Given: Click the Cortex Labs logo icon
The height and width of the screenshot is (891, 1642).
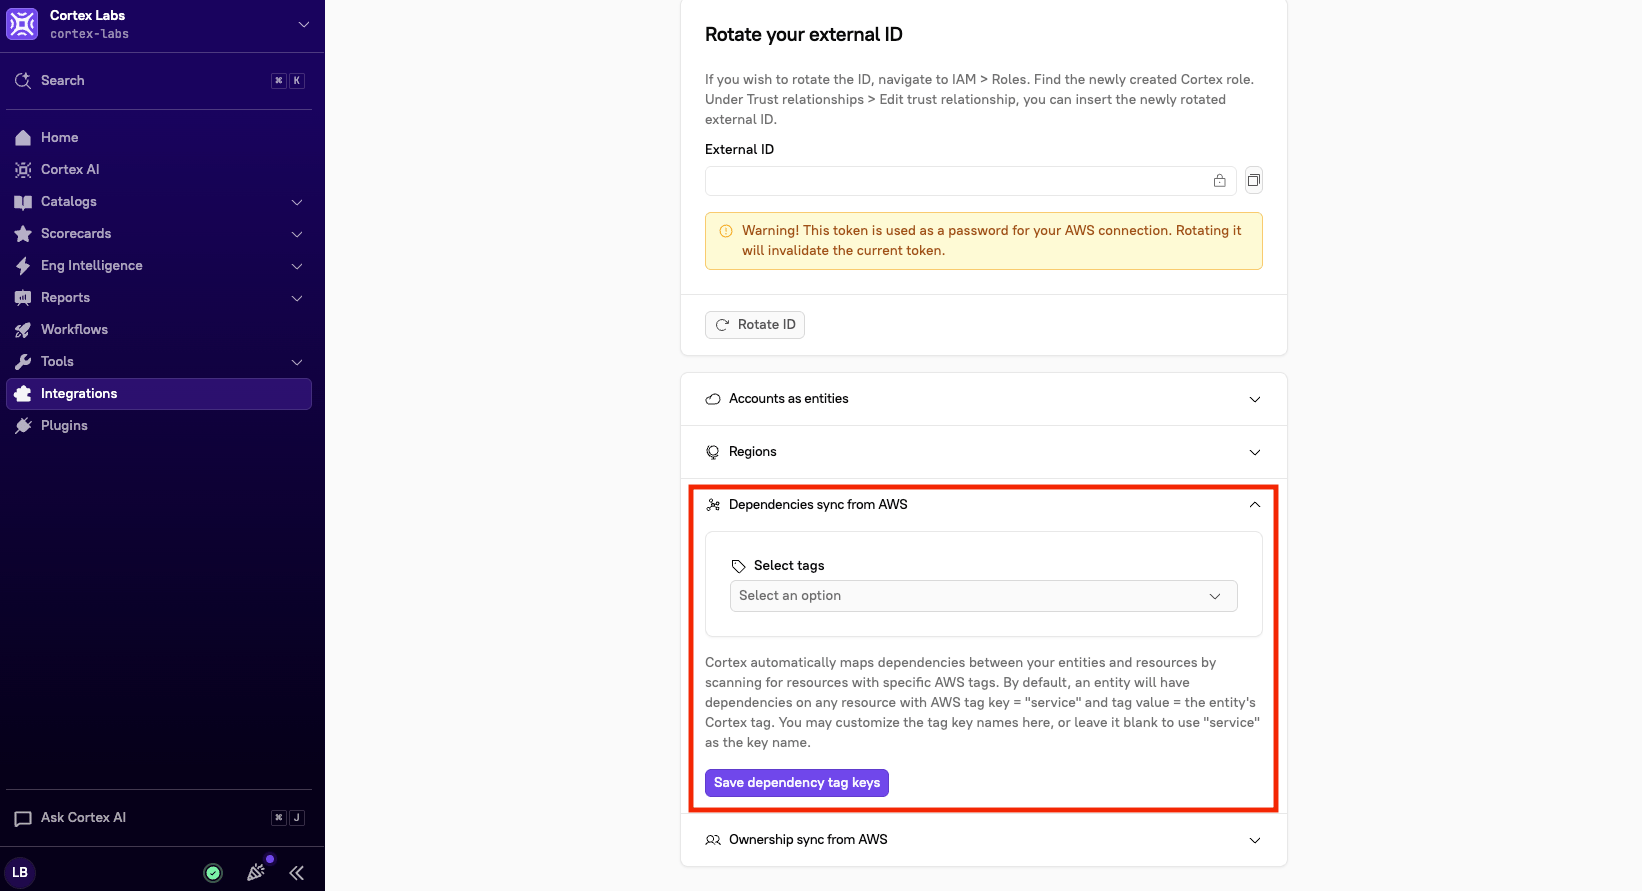Looking at the screenshot, I should [22, 24].
